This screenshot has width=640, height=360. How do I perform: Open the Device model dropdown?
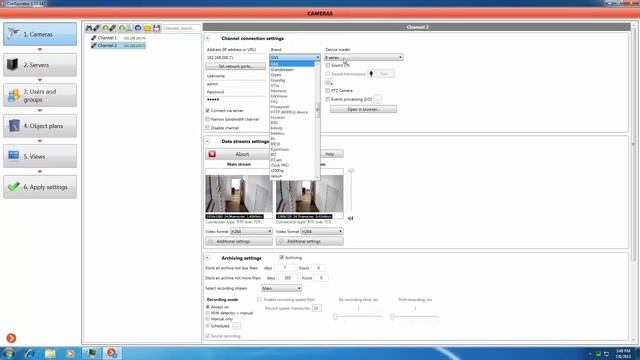(364, 58)
